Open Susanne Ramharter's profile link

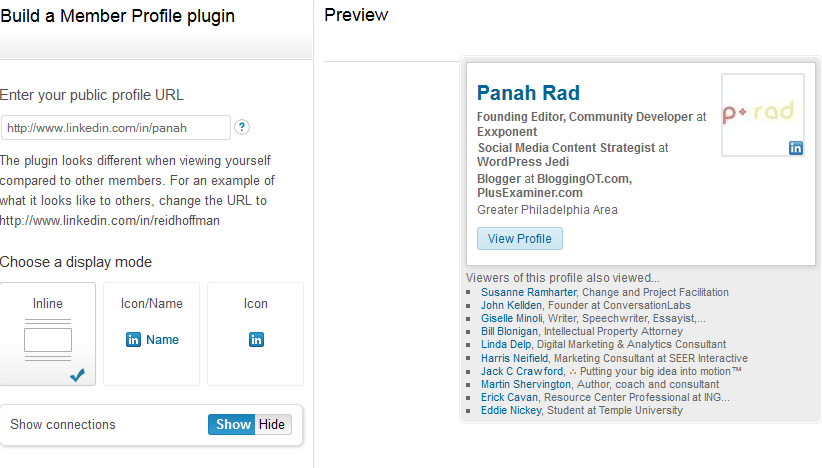(528, 292)
